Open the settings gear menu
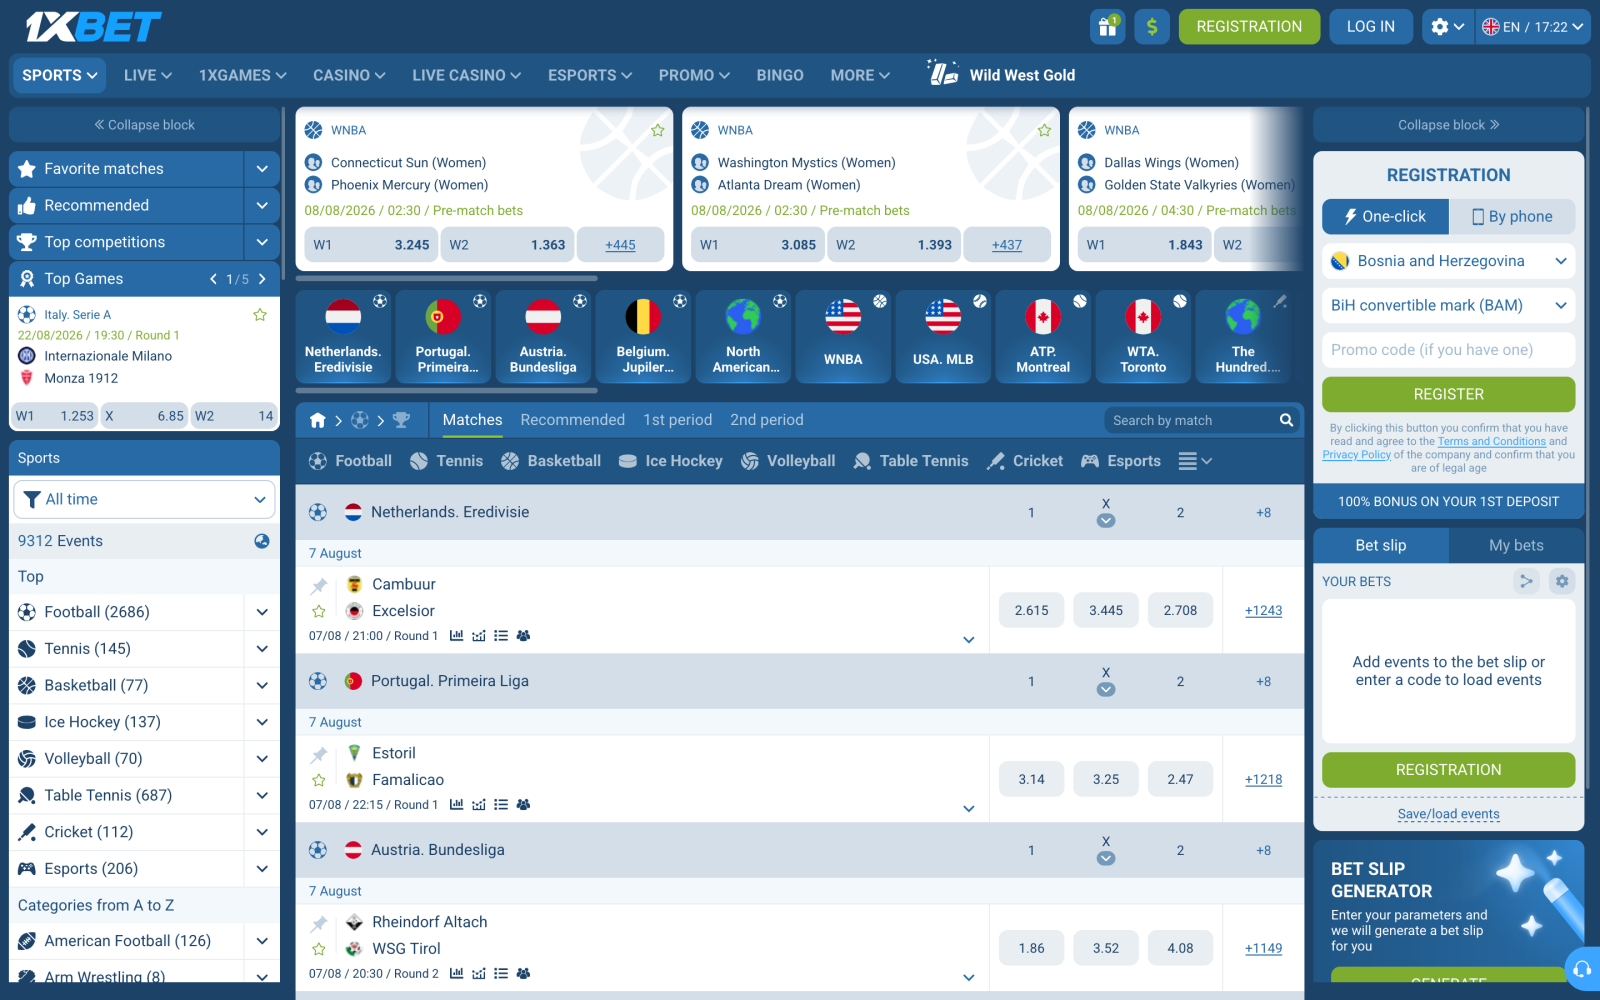 1447,27
